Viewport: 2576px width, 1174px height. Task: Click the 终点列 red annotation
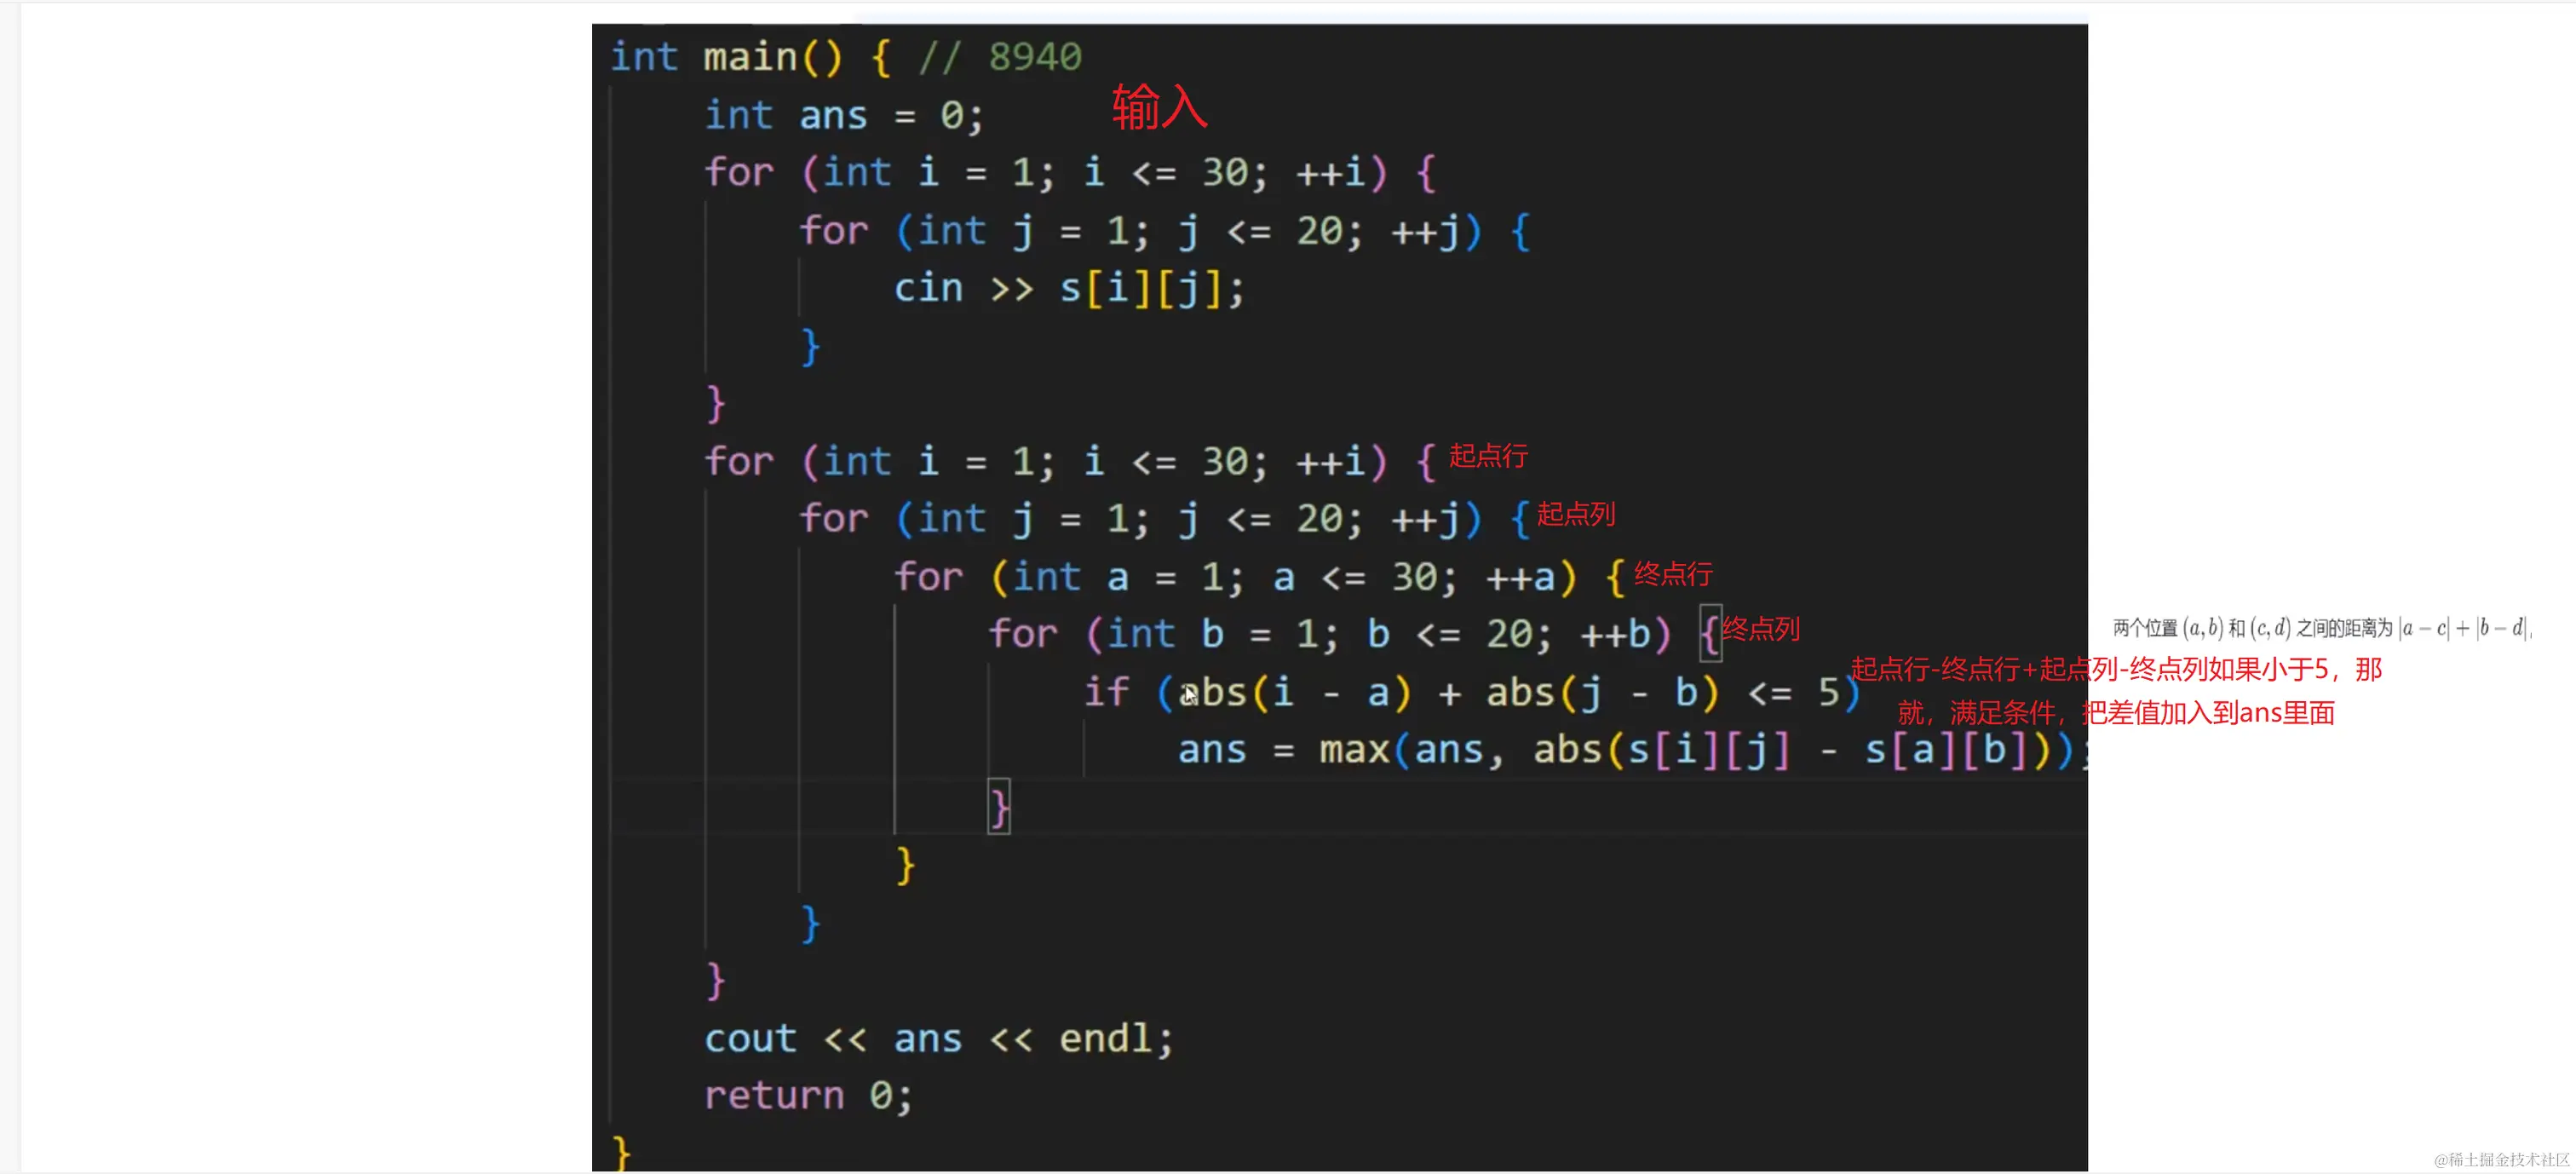[x=1760, y=629]
